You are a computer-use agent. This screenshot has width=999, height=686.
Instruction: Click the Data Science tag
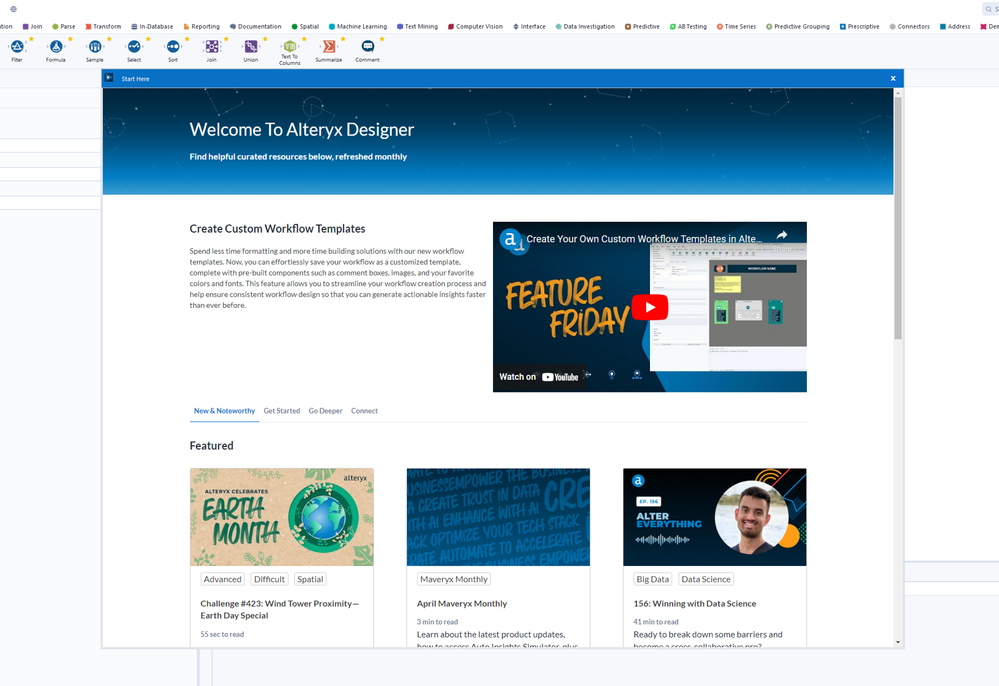706,579
